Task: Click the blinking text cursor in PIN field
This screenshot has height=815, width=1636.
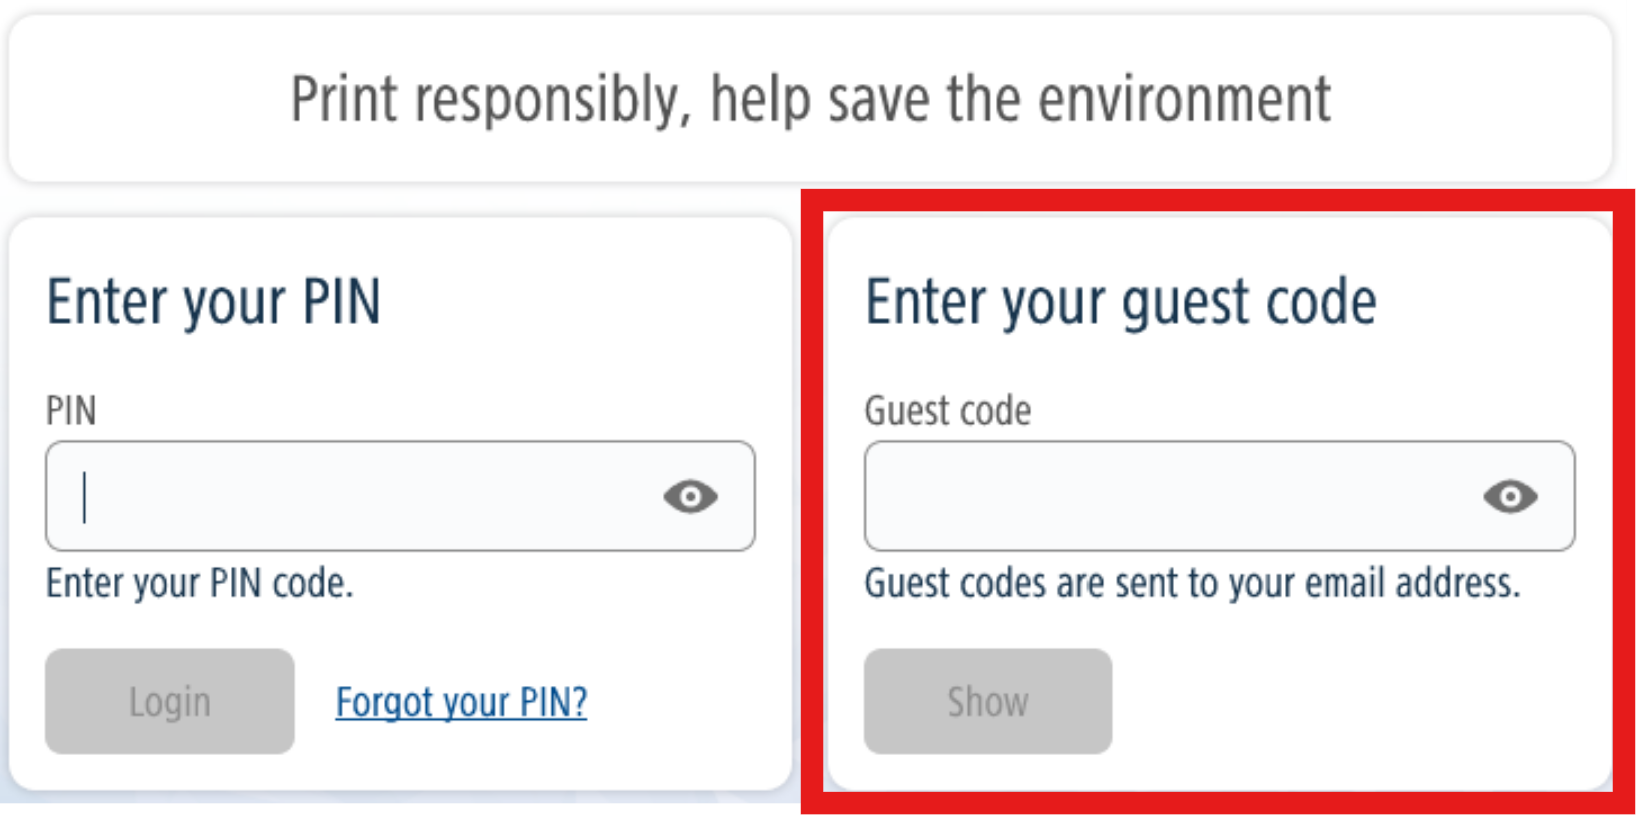Action: point(85,497)
